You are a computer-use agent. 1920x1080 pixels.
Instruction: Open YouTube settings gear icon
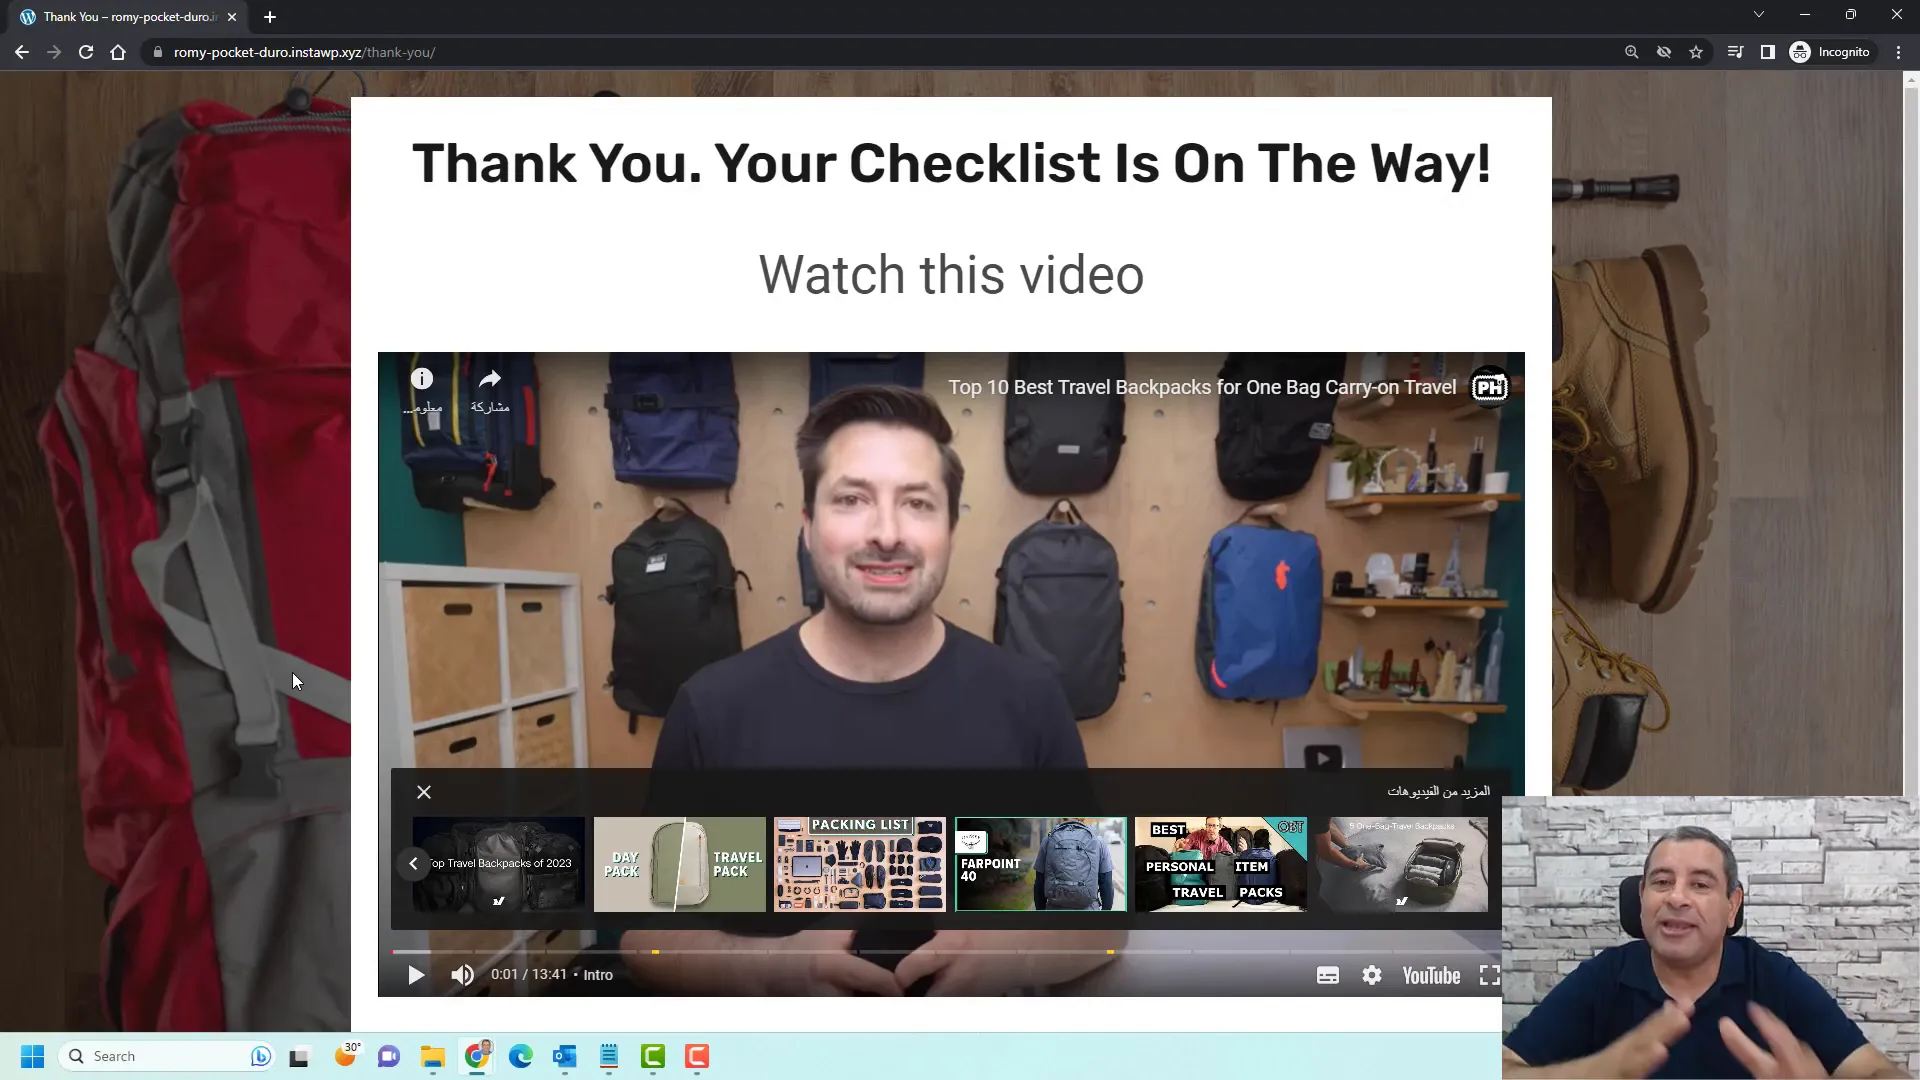coord(1371,975)
